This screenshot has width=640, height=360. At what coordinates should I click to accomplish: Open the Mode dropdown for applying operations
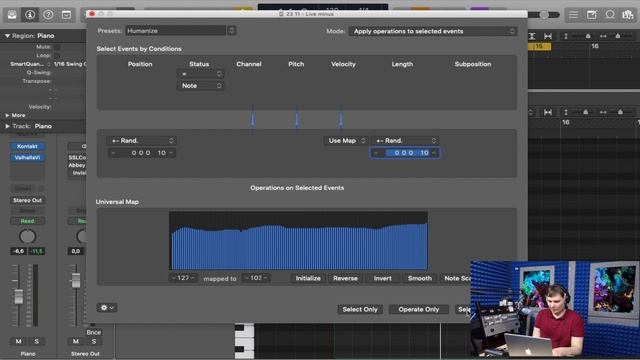click(433, 31)
